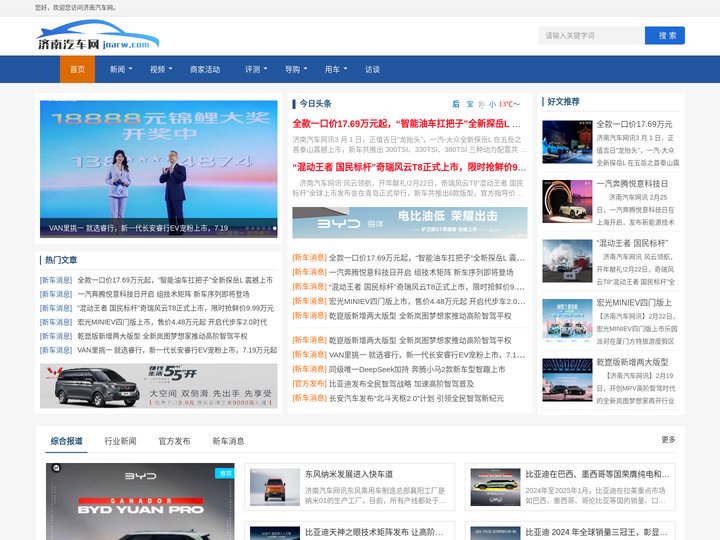The image size is (720, 540).
Task: Expand the 视频 dropdown menu
Action: (161, 69)
